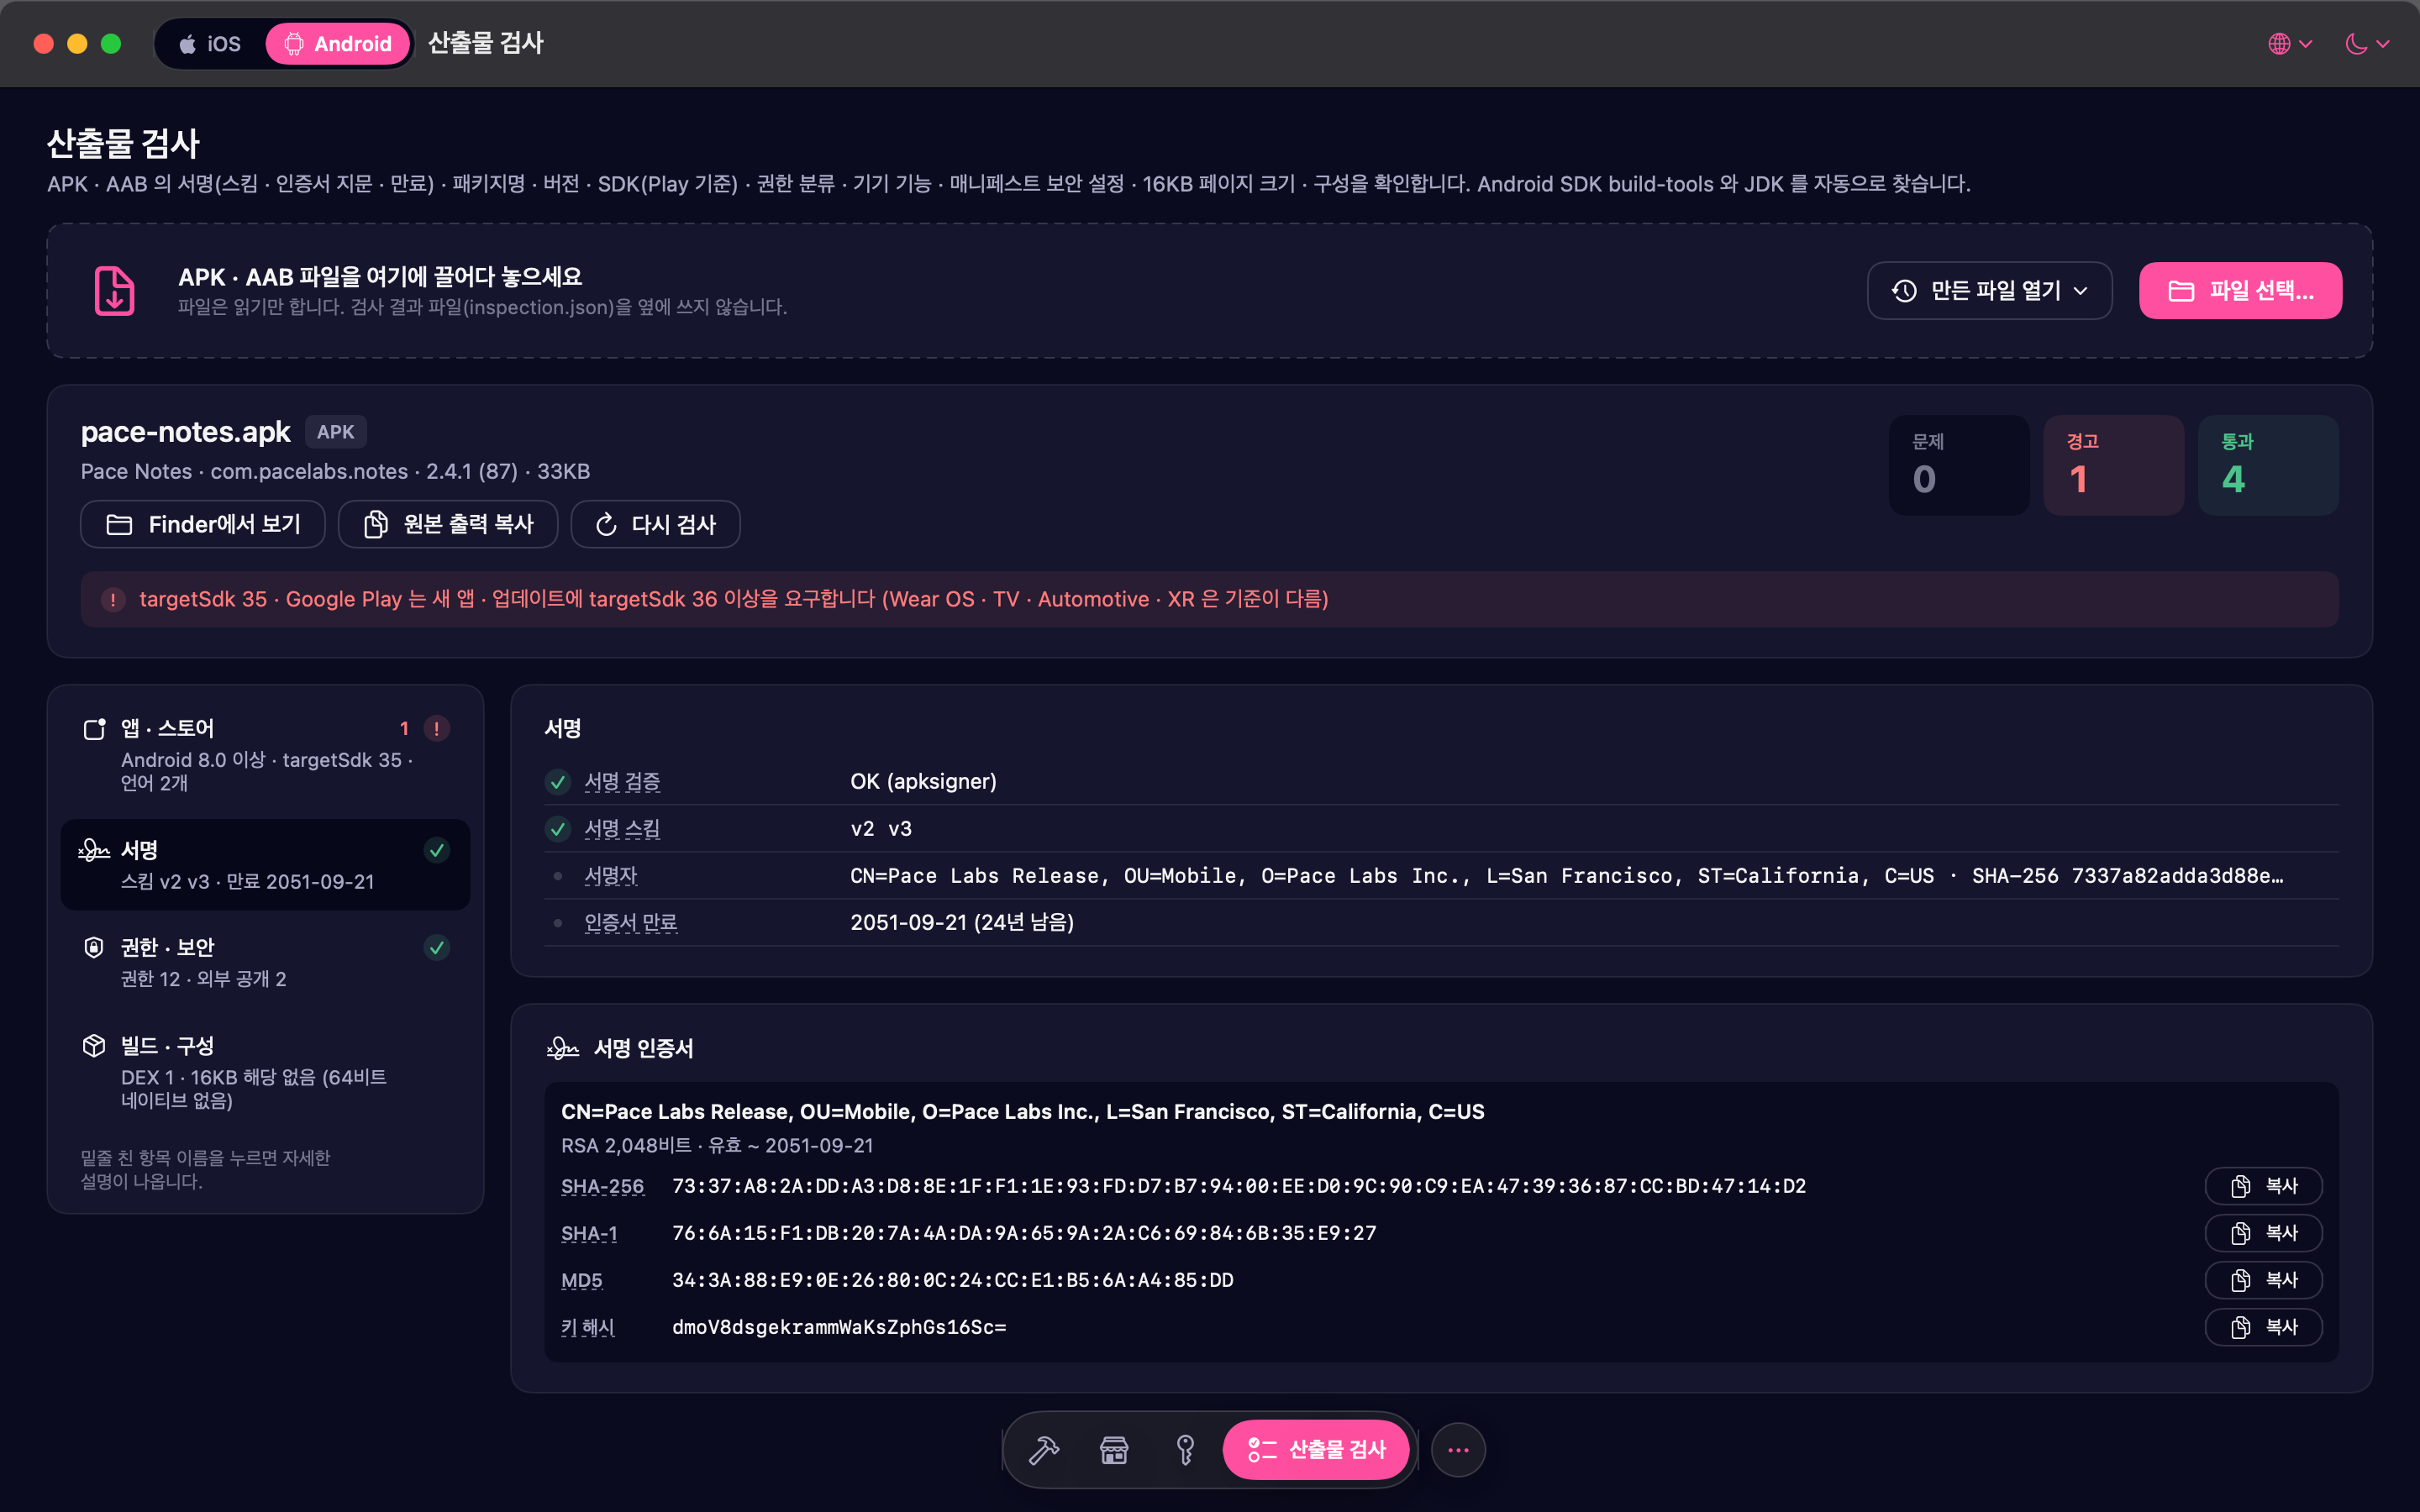Viewport: 2420px width, 1512px height.
Task: Click the 경고 1 counter card
Action: [2113, 465]
